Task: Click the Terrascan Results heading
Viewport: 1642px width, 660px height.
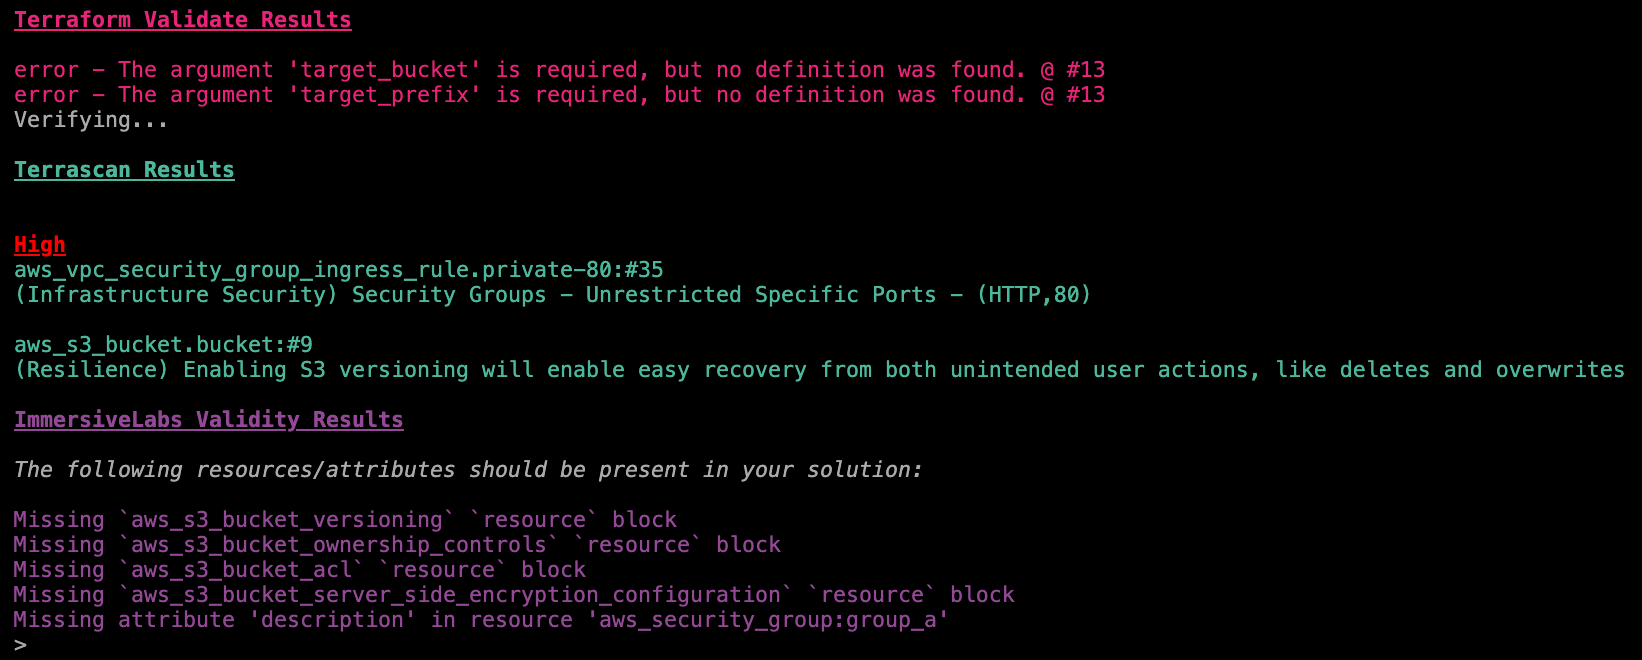Action: coord(124,170)
